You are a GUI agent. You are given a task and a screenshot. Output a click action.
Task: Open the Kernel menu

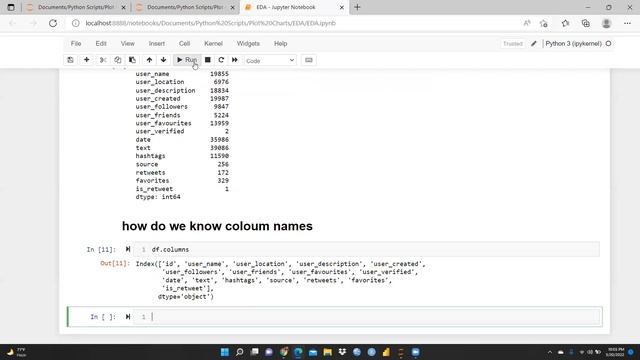point(213,43)
